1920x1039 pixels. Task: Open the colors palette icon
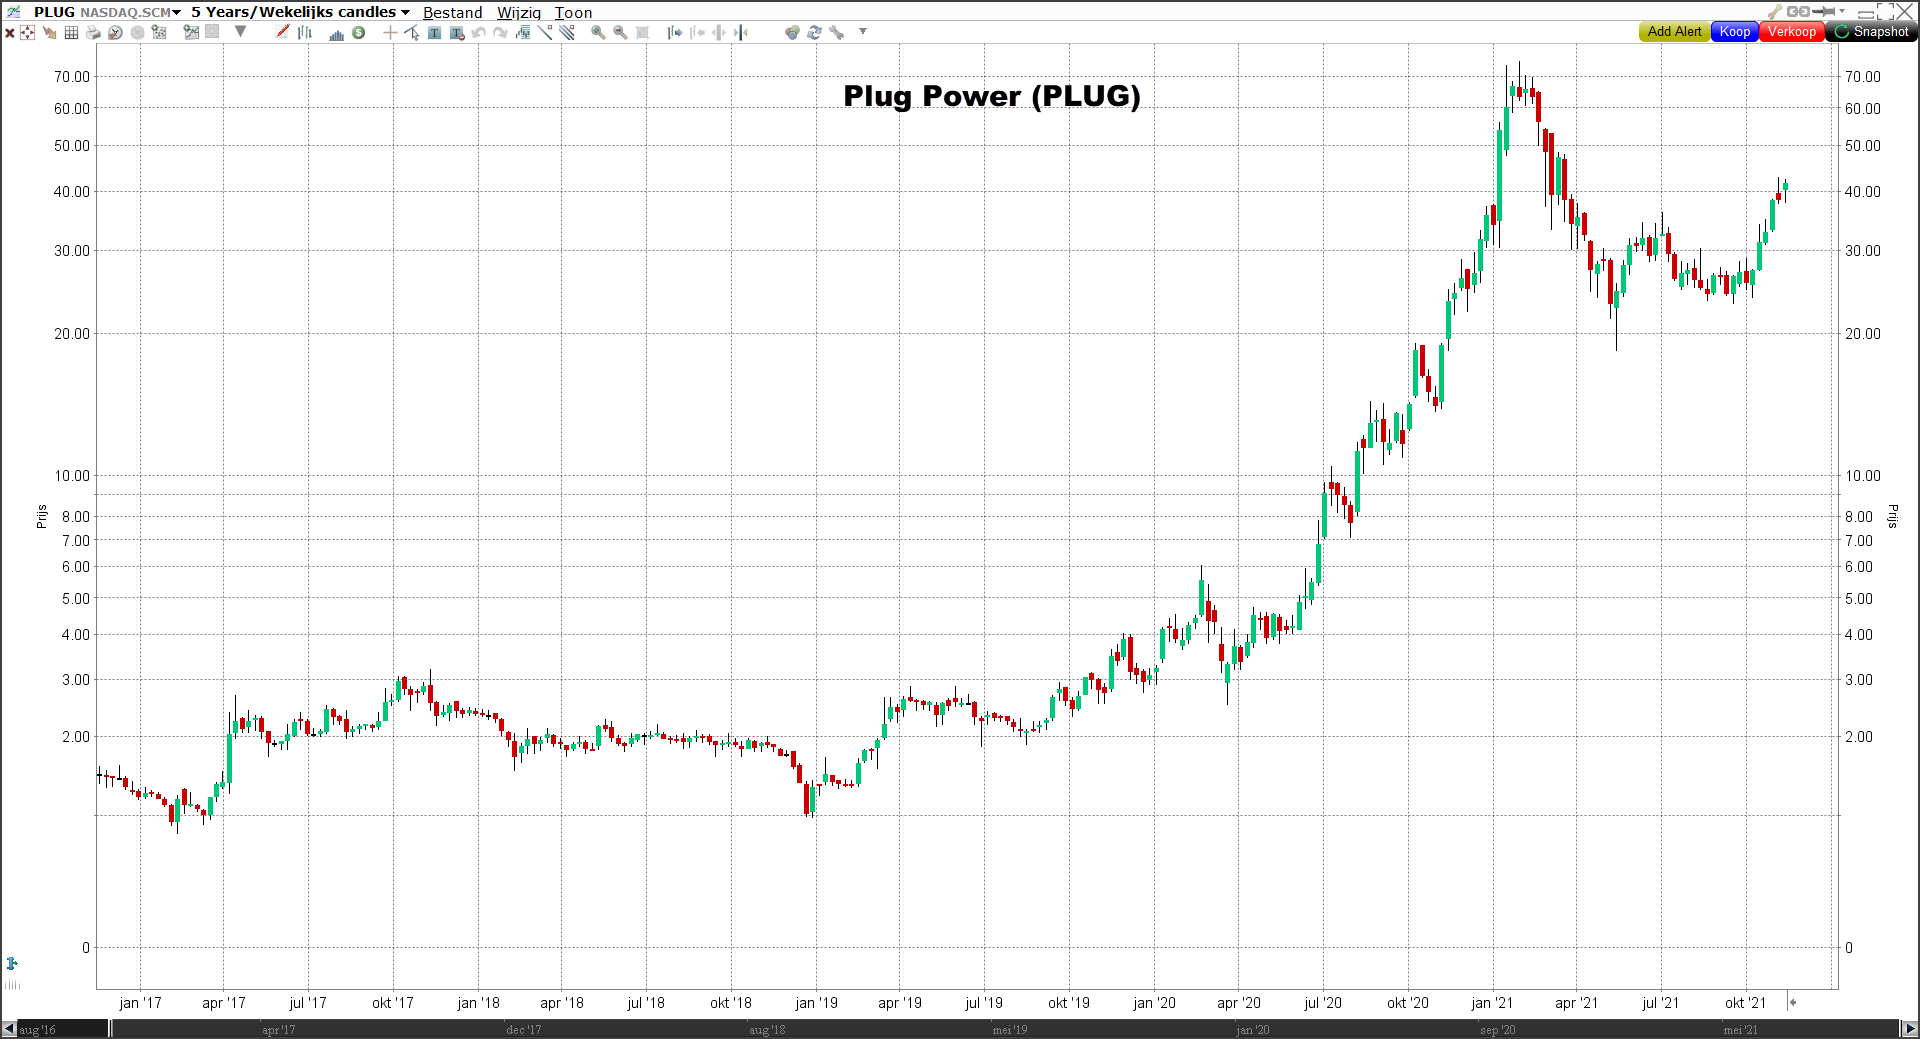coord(792,32)
